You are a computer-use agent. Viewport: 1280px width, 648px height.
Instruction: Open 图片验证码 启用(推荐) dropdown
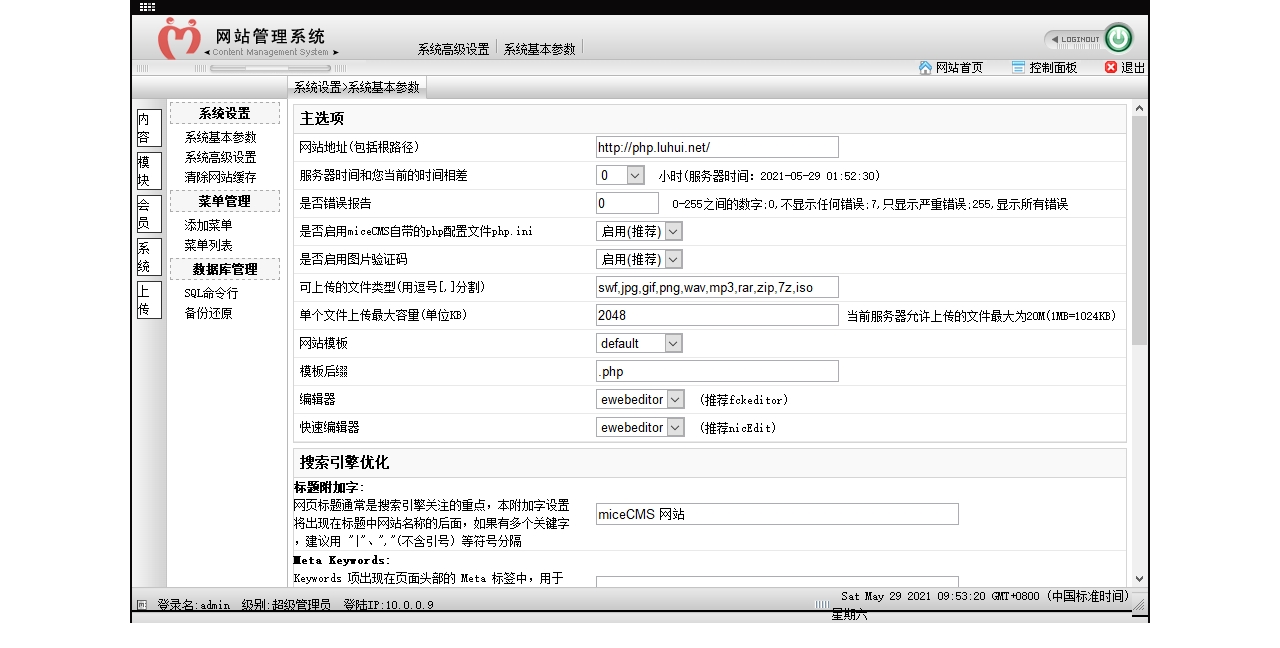640,259
